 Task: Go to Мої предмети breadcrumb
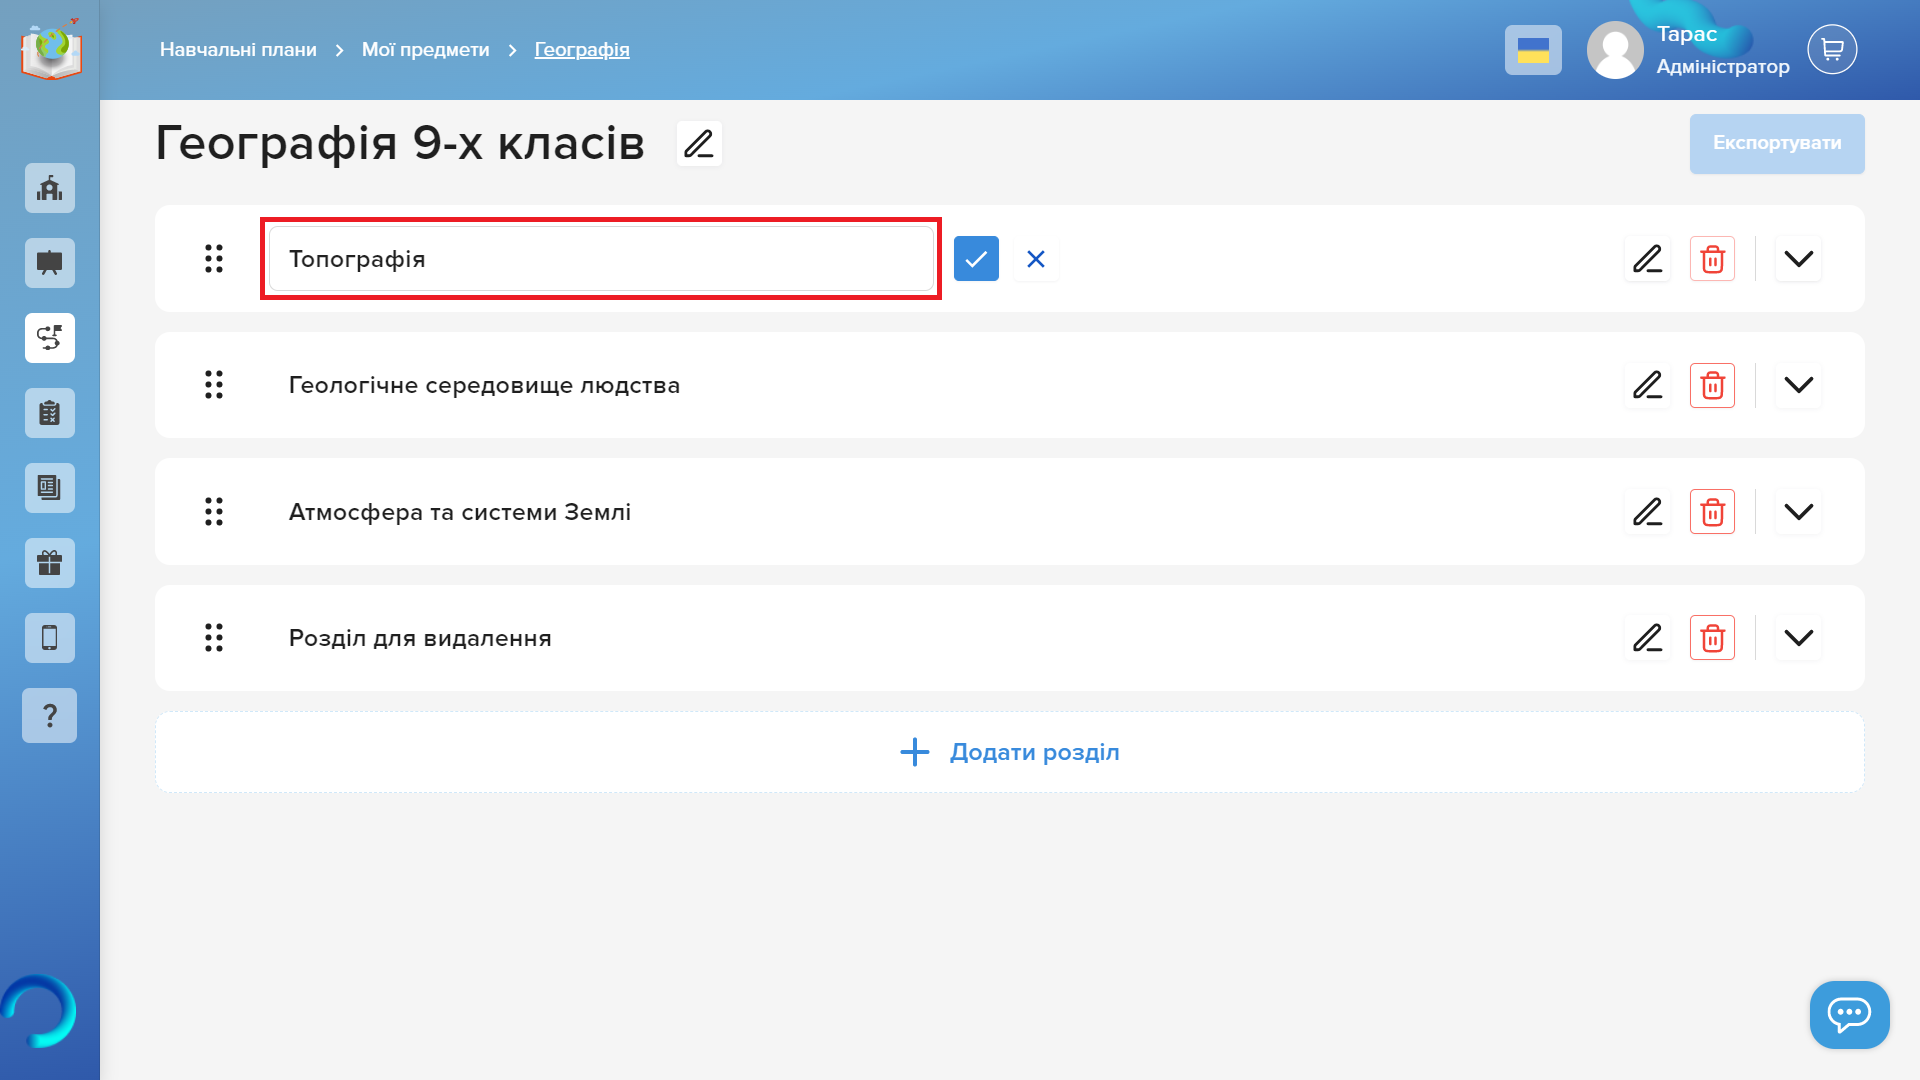(425, 50)
